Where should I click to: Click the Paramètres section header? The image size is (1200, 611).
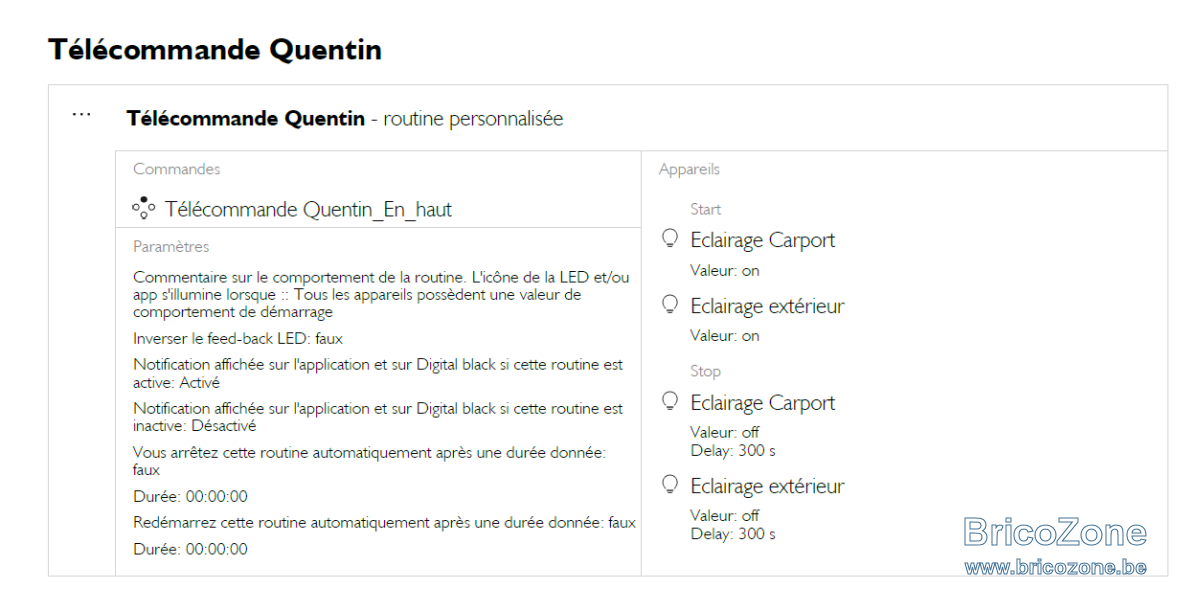[x=171, y=246]
